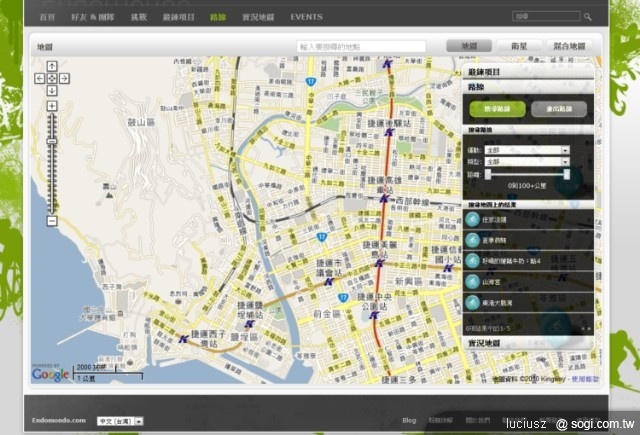This screenshot has width=640, height=435.
Task: Click the K metro icon at 捷運鹽埕埔站
Action: (x=249, y=324)
